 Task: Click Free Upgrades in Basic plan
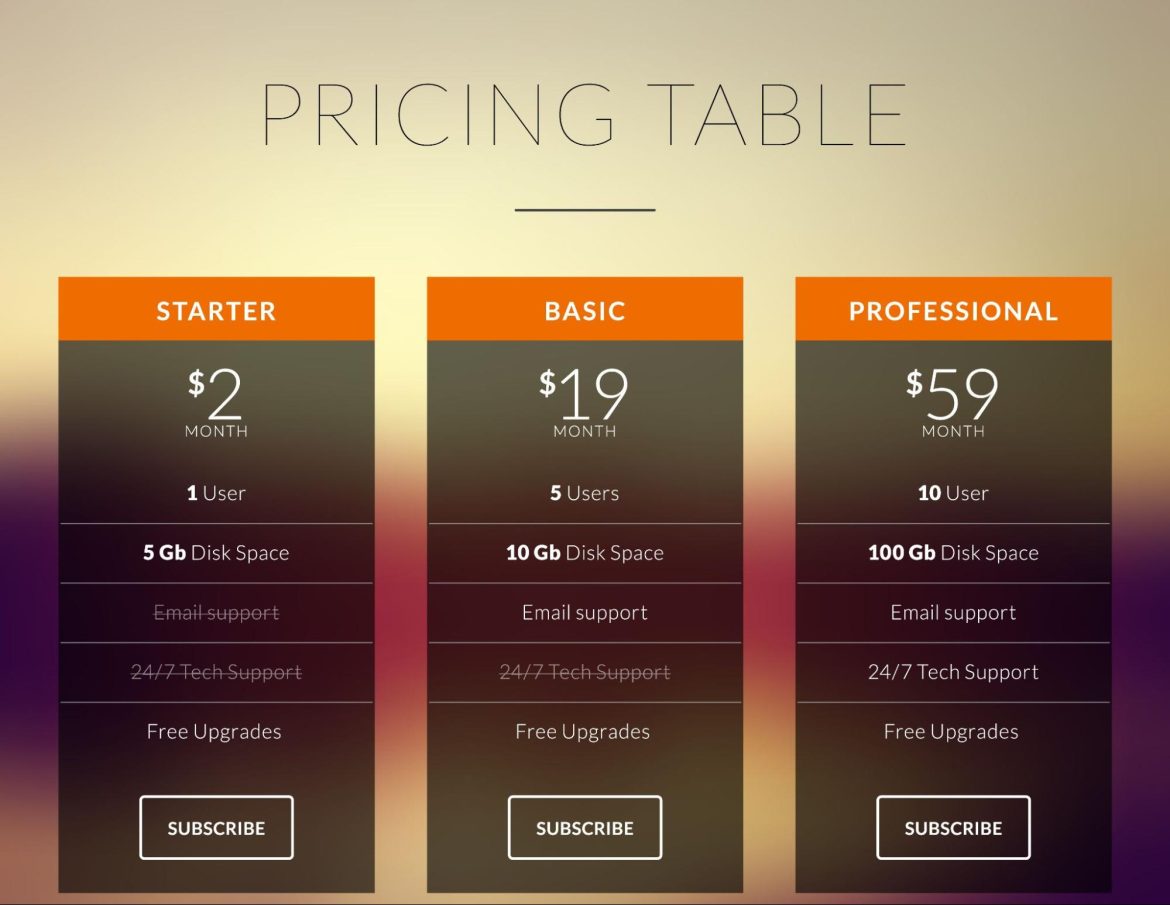click(584, 731)
